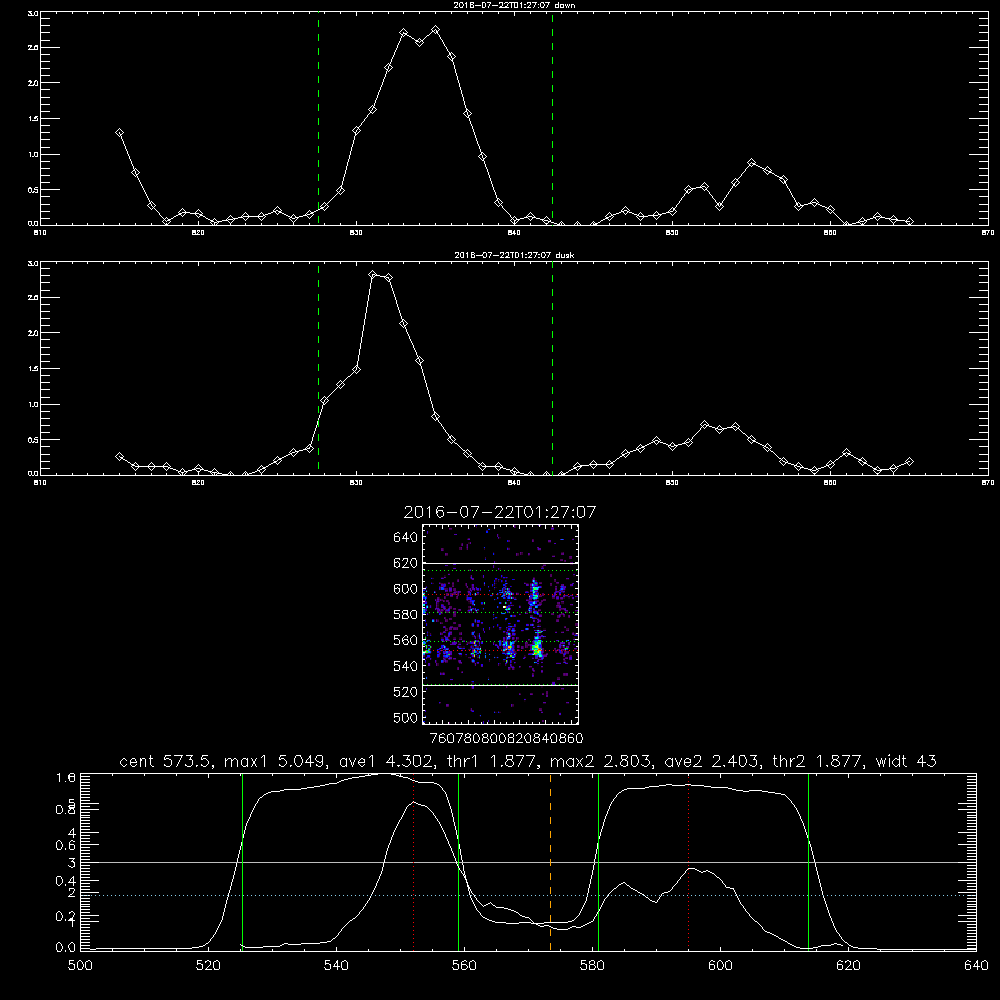The width and height of the screenshot is (1000, 1000).
Task: Click the solid horizontal line at level 3
Action: [x=529, y=862]
